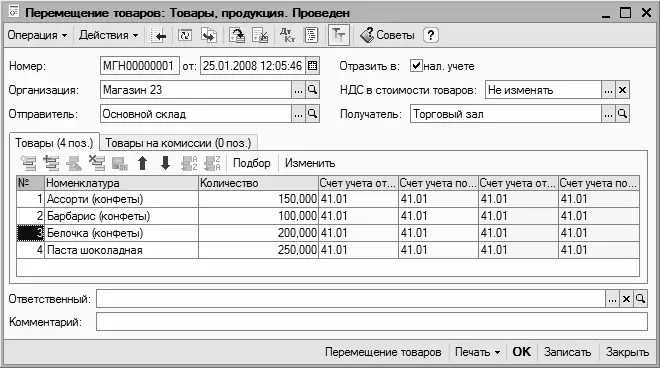
Task: Click the add new row icon
Action: pyautogui.click(x=29, y=163)
